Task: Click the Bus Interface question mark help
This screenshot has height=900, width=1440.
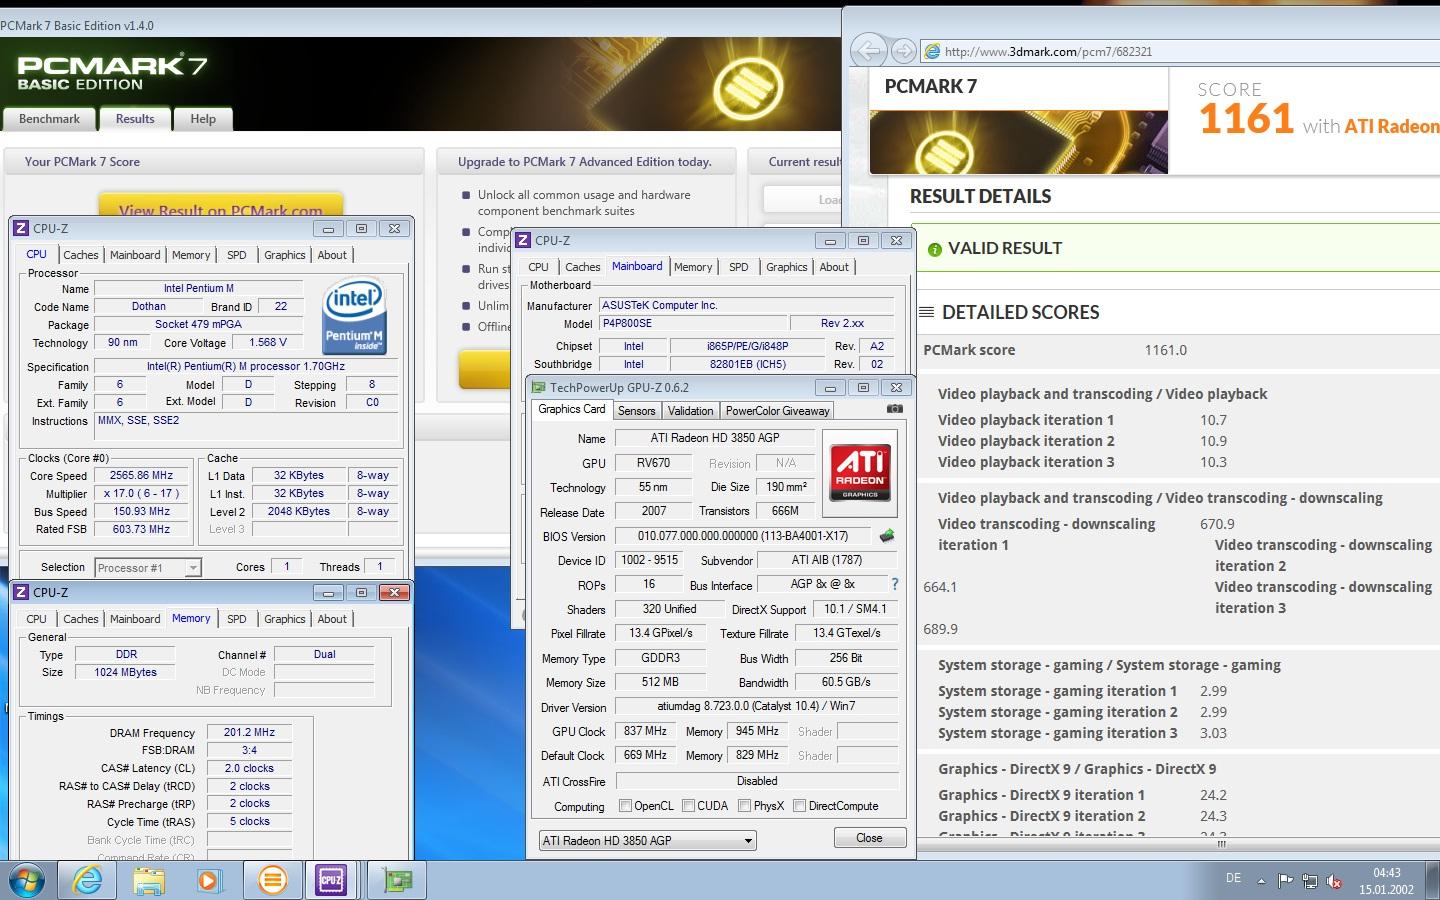Action: click(x=895, y=584)
